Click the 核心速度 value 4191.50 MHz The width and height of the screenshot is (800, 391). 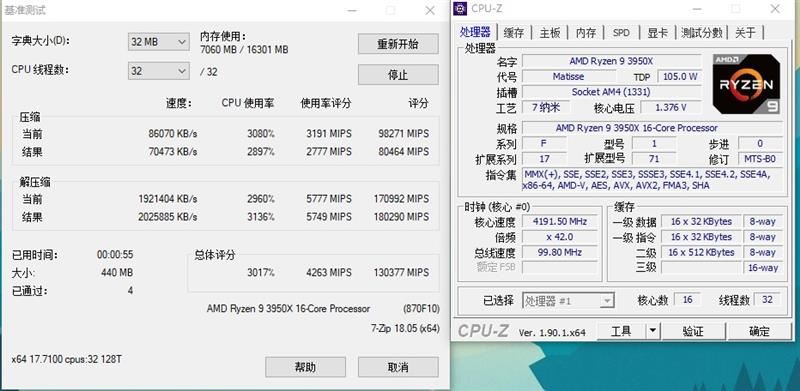point(560,222)
